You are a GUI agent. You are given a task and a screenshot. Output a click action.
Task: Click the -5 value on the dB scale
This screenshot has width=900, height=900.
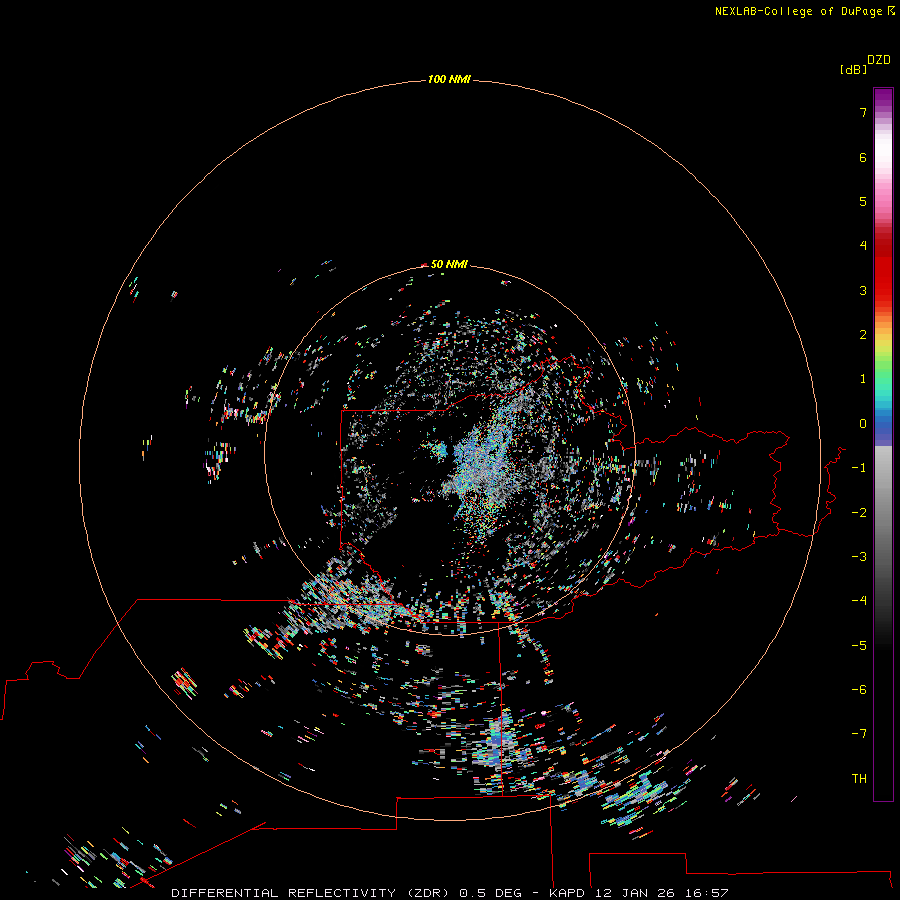pyautogui.click(x=859, y=646)
